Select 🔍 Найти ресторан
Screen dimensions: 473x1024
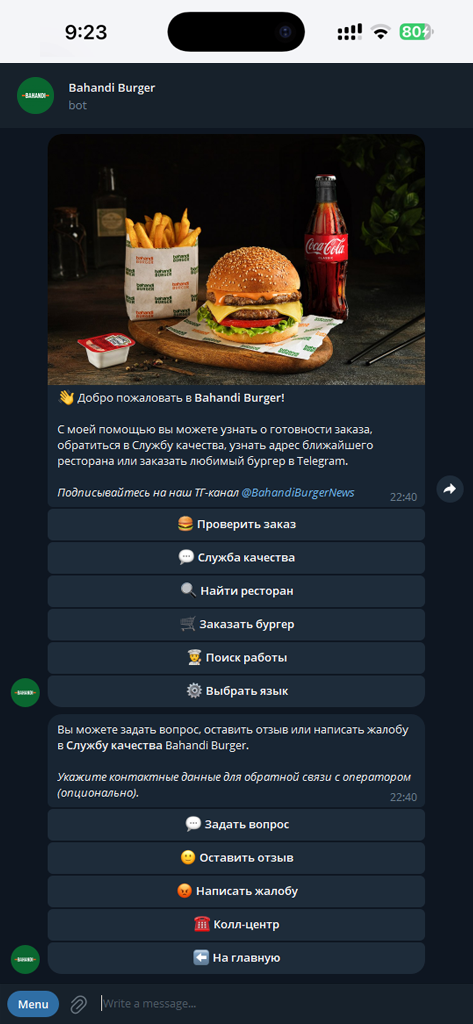236,591
